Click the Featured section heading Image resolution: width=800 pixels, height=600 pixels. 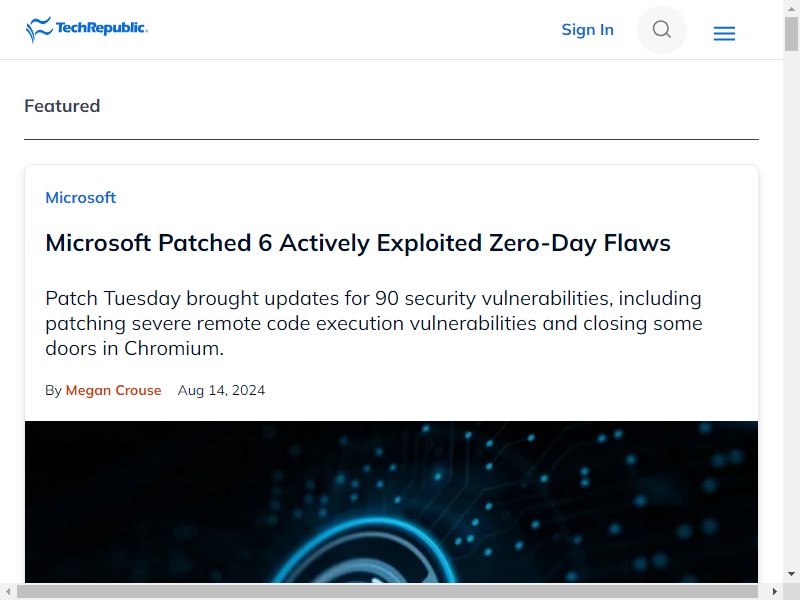click(x=62, y=106)
